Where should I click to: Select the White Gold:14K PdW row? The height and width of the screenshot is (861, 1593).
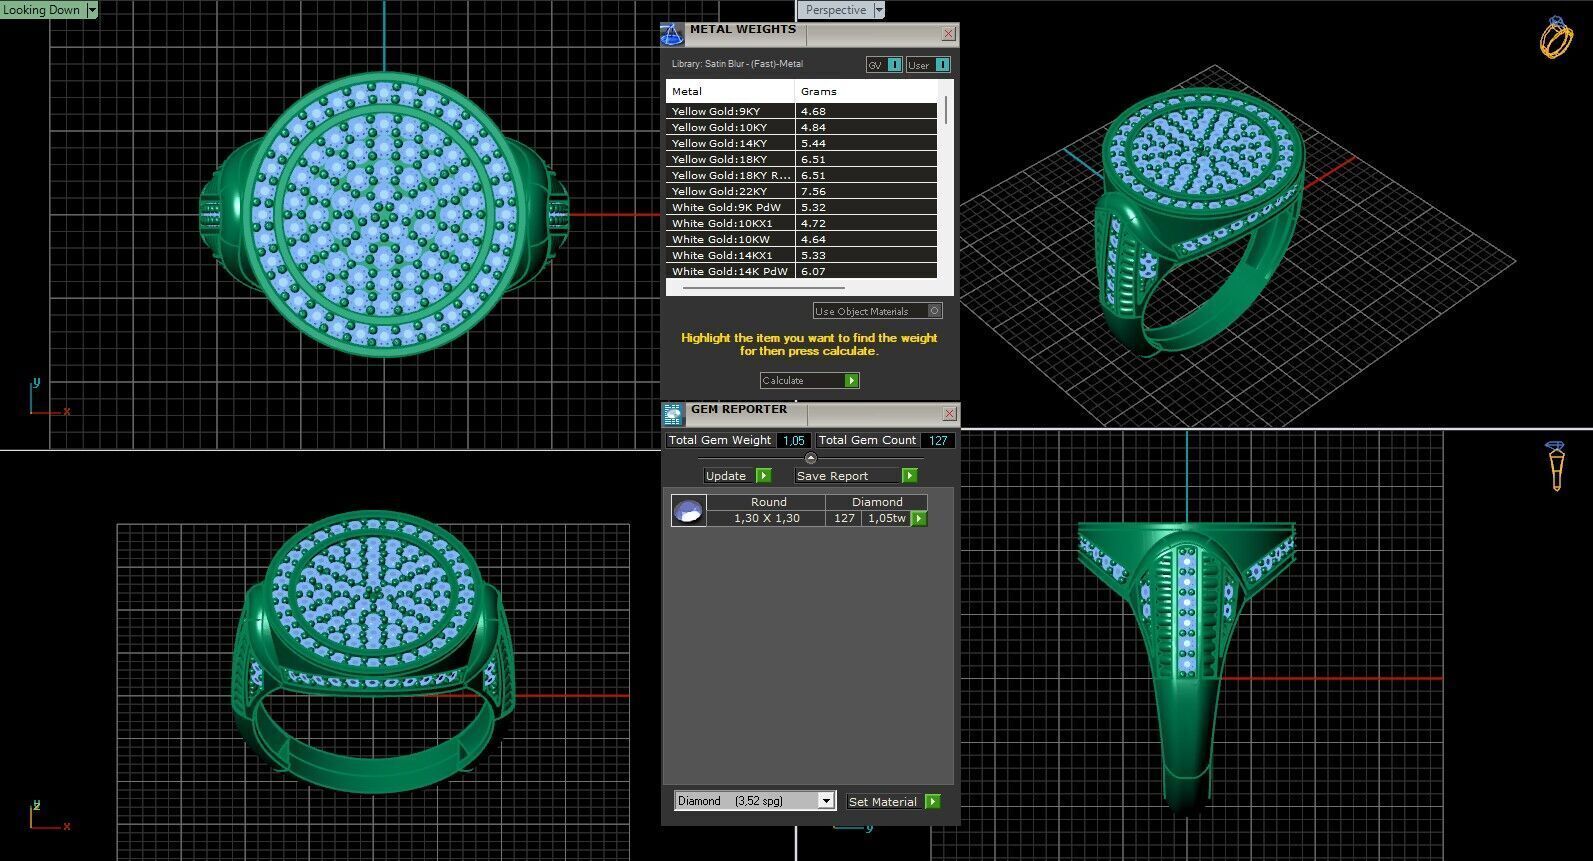(x=801, y=271)
